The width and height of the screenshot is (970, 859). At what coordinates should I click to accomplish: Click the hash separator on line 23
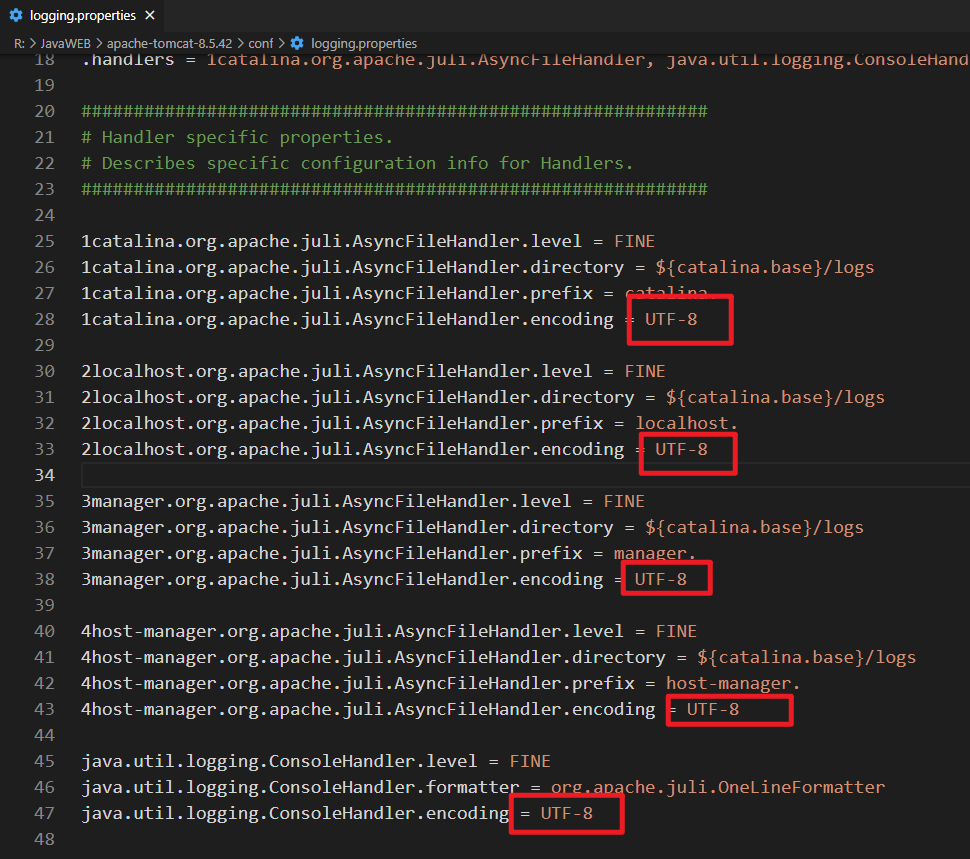pyautogui.click(x=394, y=189)
